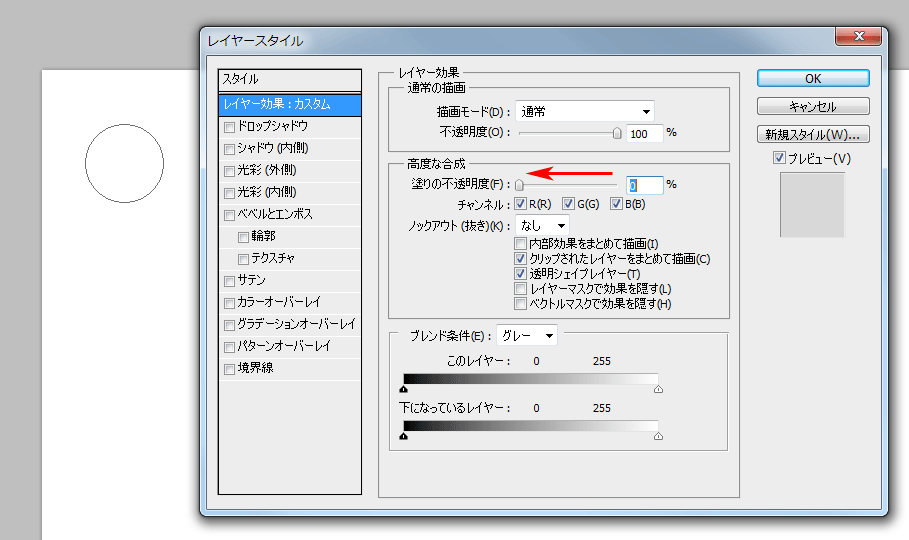Viewport: 909px width, 540px height.
Task: Enable 光彩 (内側) checkbox
Action: point(229,193)
